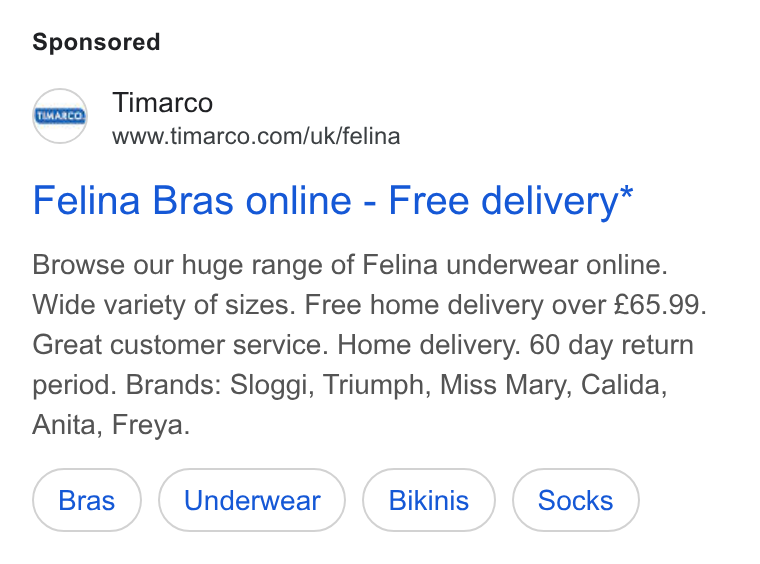Screen dimensions: 760x564
Task: Select the Bras sitelink chip
Action: point(87,500)
